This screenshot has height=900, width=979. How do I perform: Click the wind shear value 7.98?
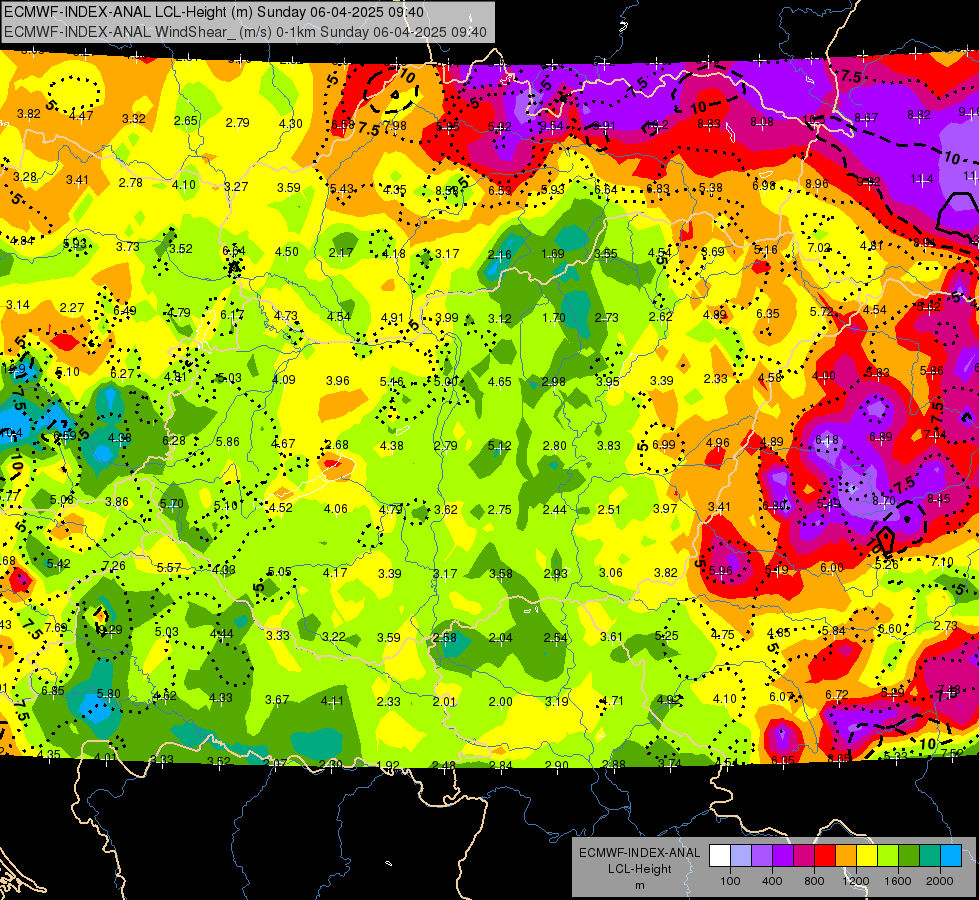(395, 126)
